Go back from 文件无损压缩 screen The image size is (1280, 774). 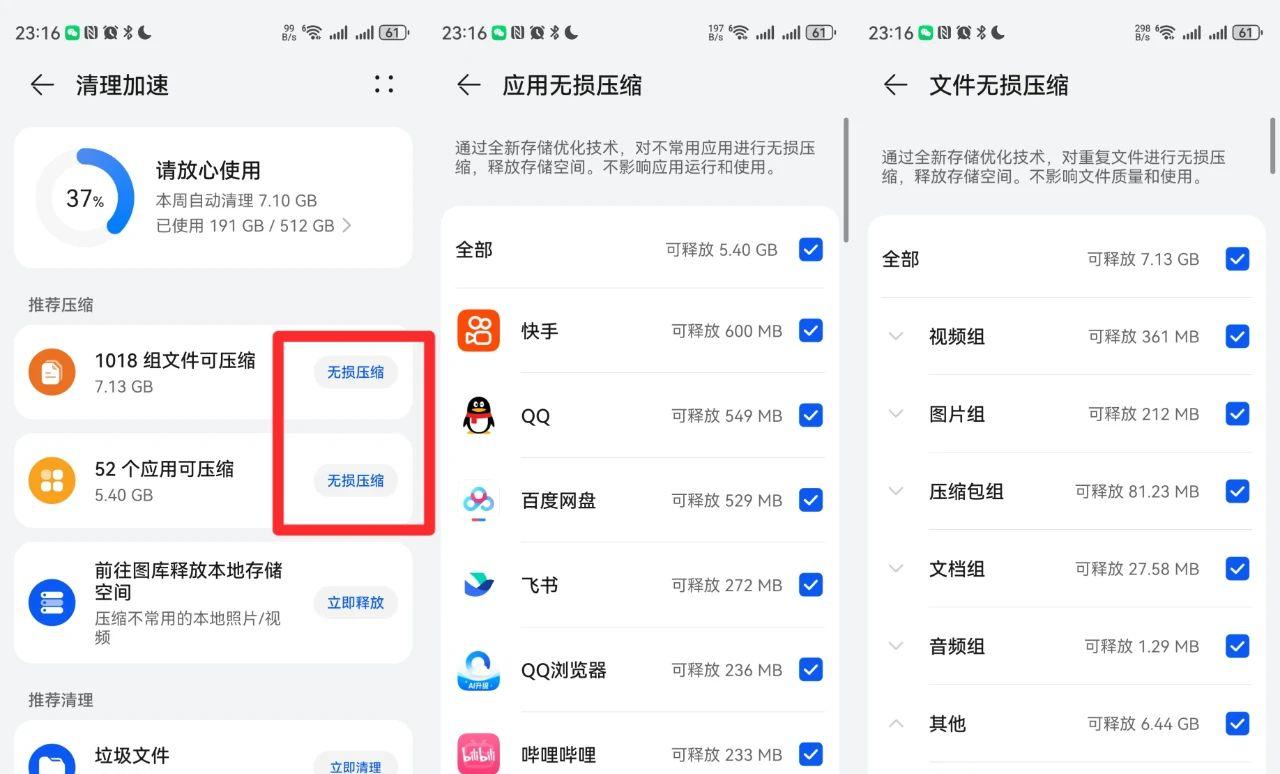895,85
